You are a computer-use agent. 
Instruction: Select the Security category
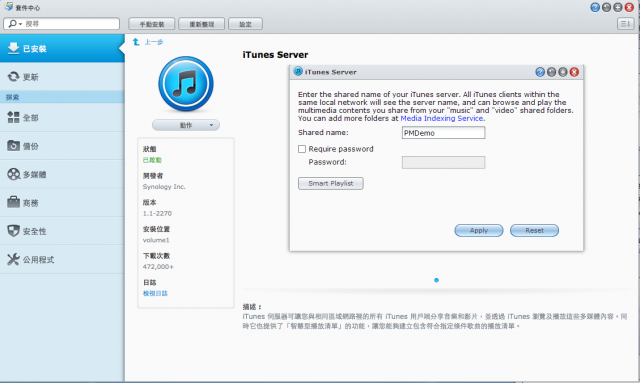pyautogui.click(x=62, y=231)
